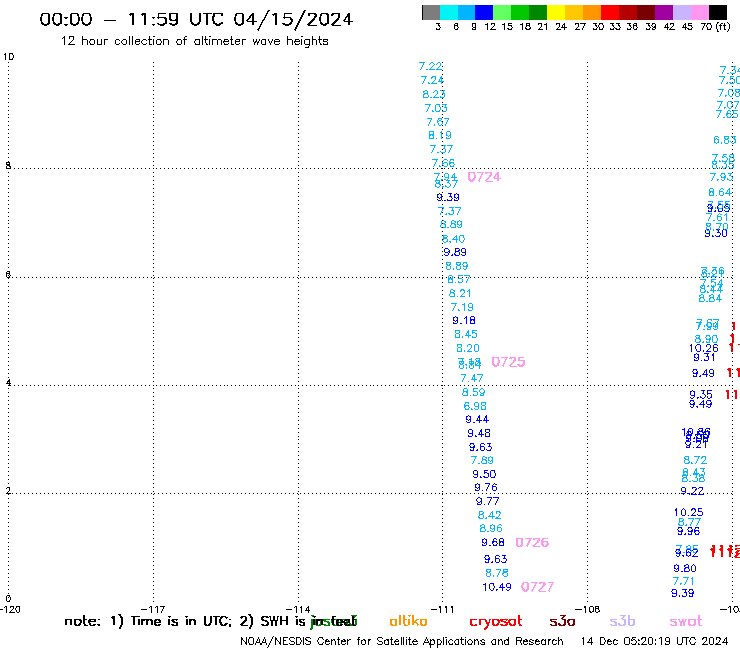Click the dark blue value 9.89

point(455,252)
